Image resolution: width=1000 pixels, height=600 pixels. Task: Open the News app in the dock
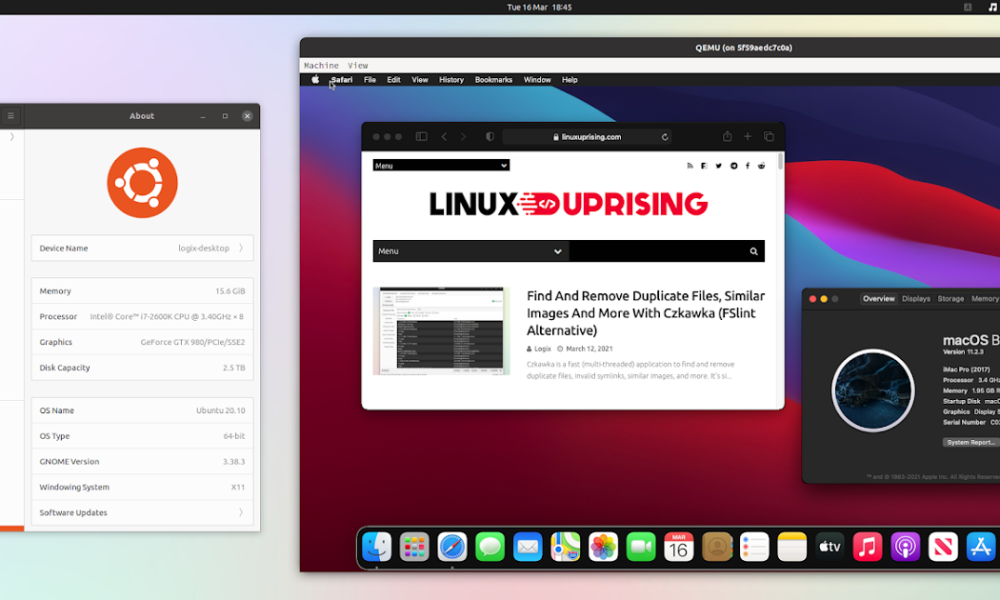tap(943, 546)
